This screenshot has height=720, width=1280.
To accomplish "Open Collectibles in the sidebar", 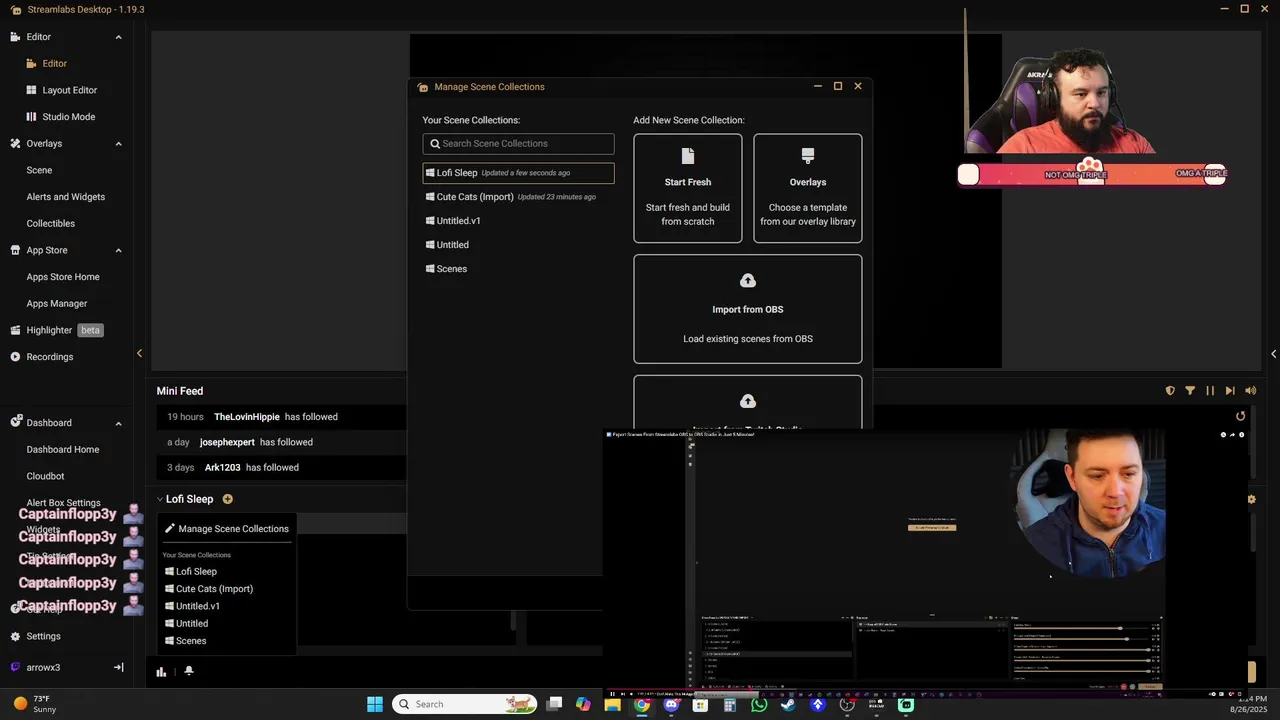I will 50,224.
